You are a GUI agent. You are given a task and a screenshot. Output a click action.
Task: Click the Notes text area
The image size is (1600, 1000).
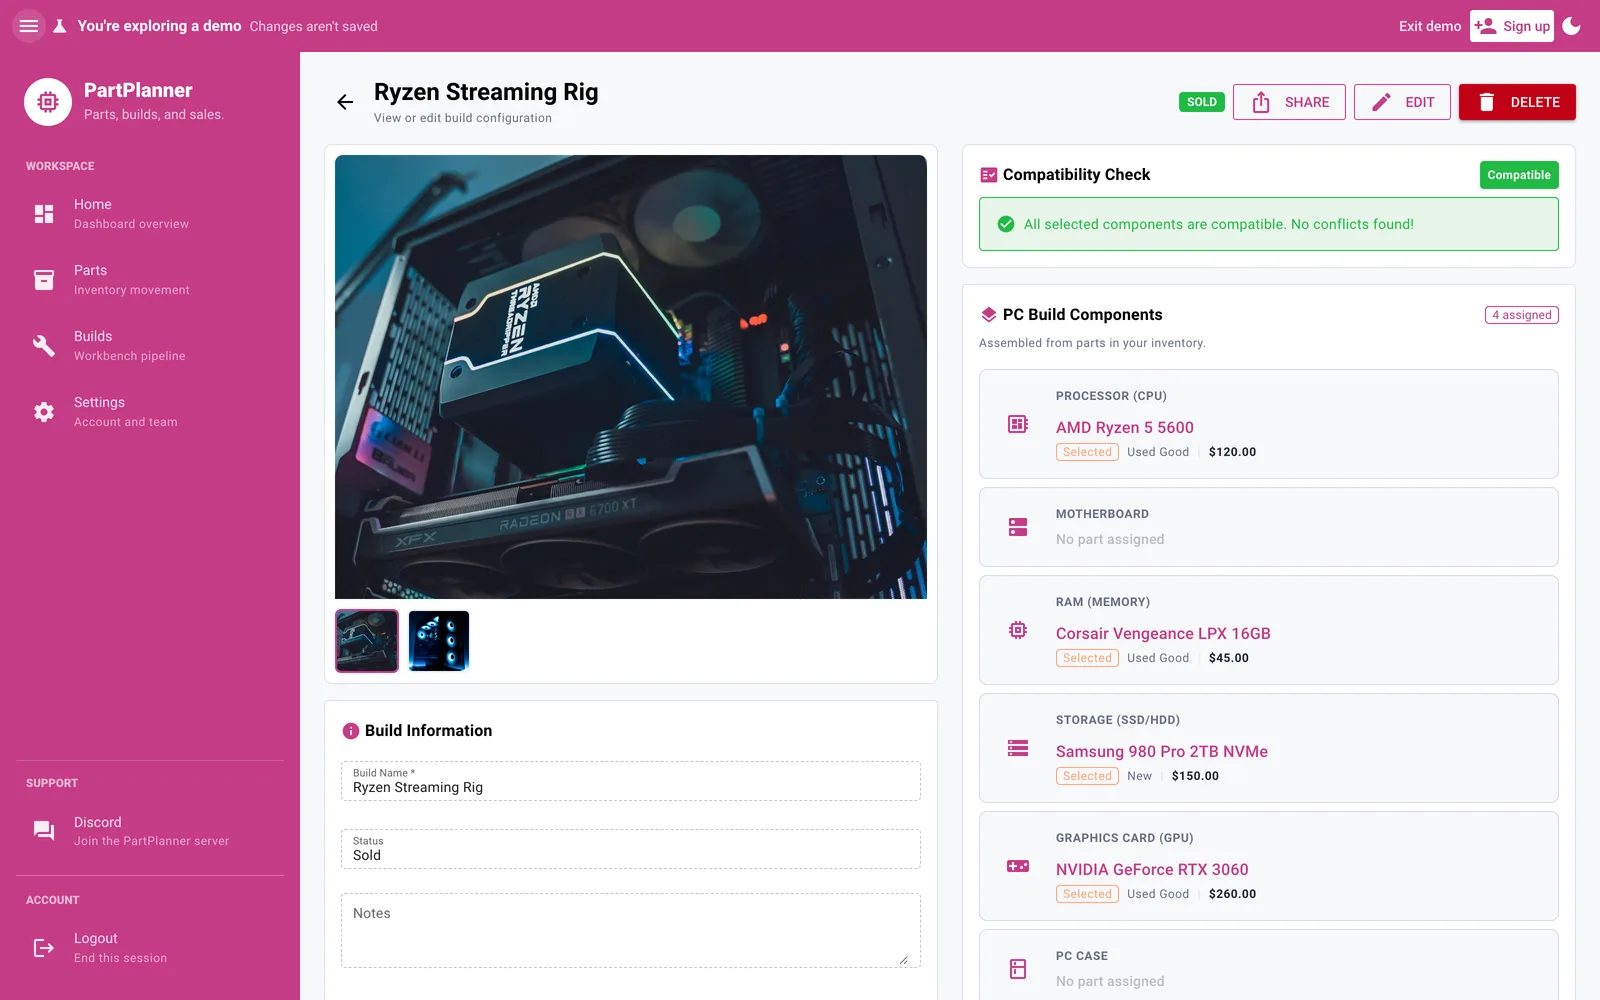(631, 931)
